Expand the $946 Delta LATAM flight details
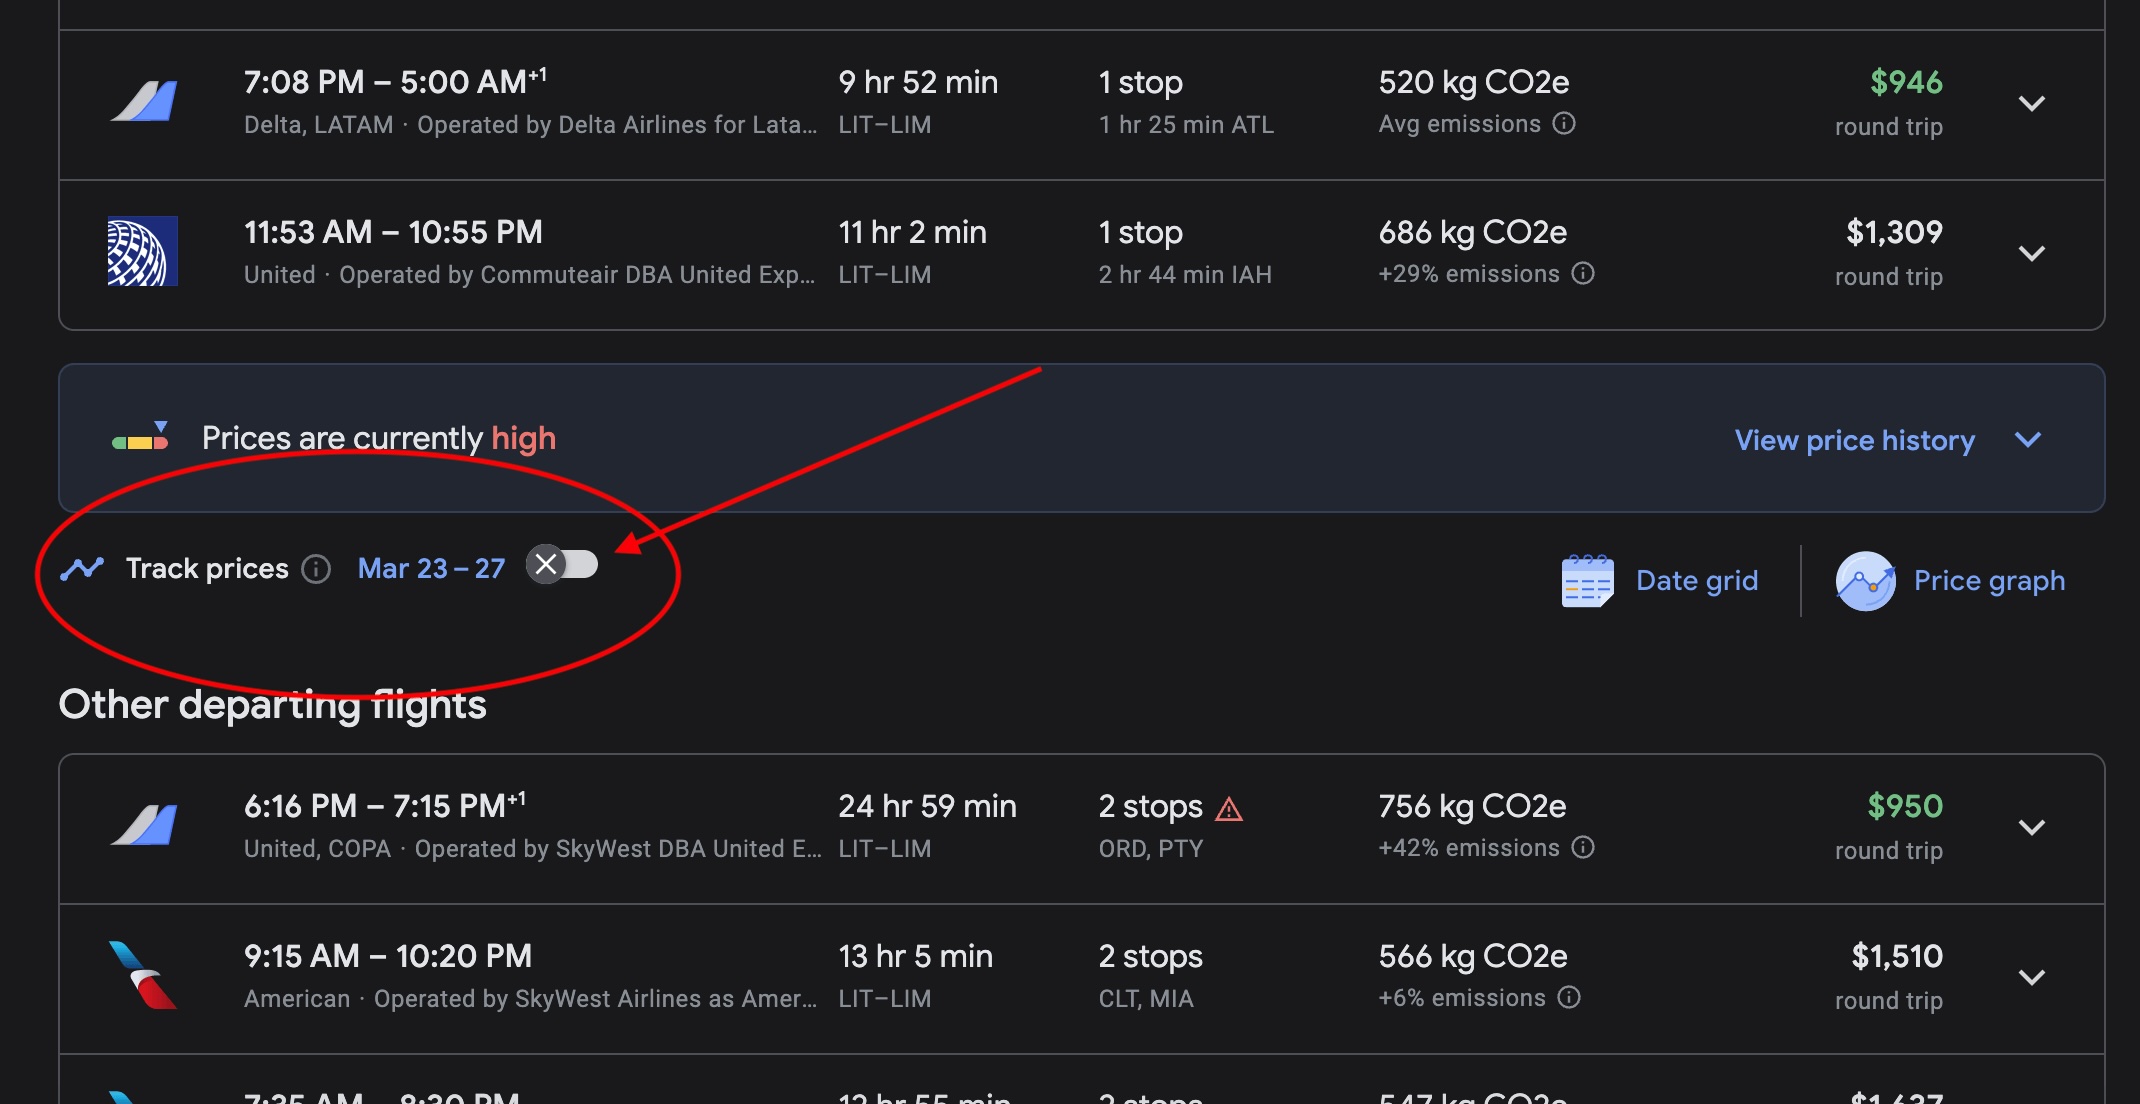The height and width of the screenshot is (1104, 2140). [x=2031, y=104]
